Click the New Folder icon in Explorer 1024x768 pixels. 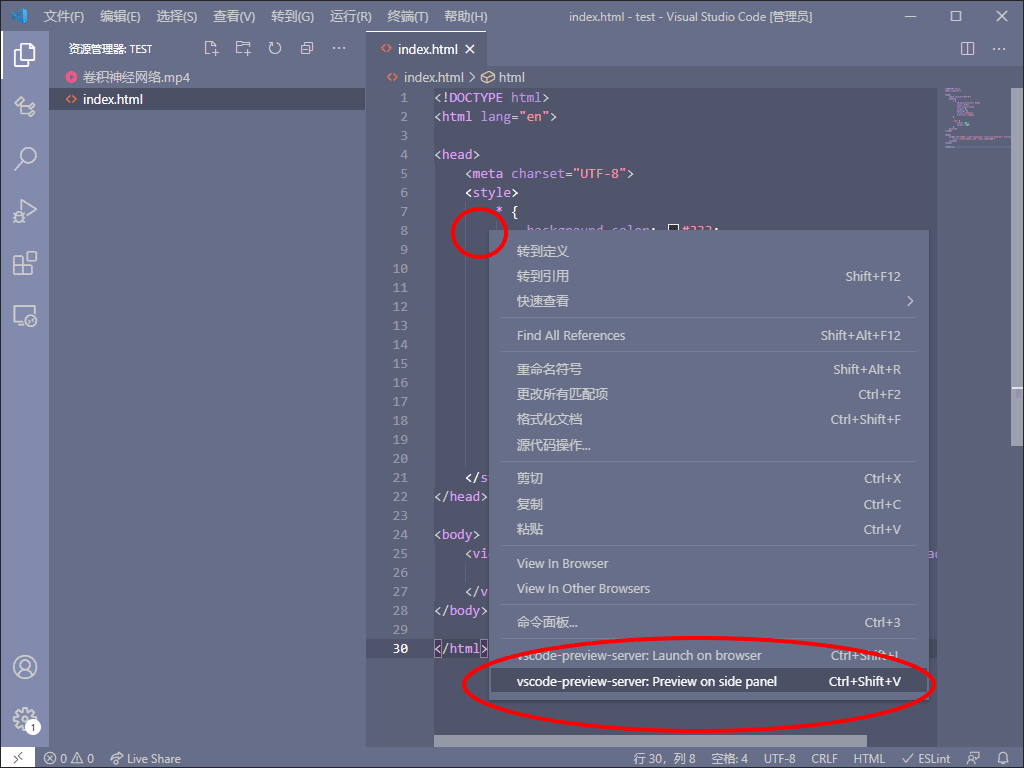pos(243,48)
